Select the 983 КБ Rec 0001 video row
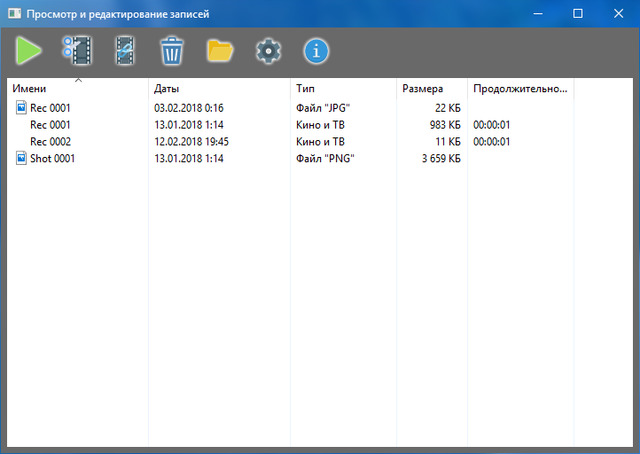 pyautogui.click(x=50, y=124)
